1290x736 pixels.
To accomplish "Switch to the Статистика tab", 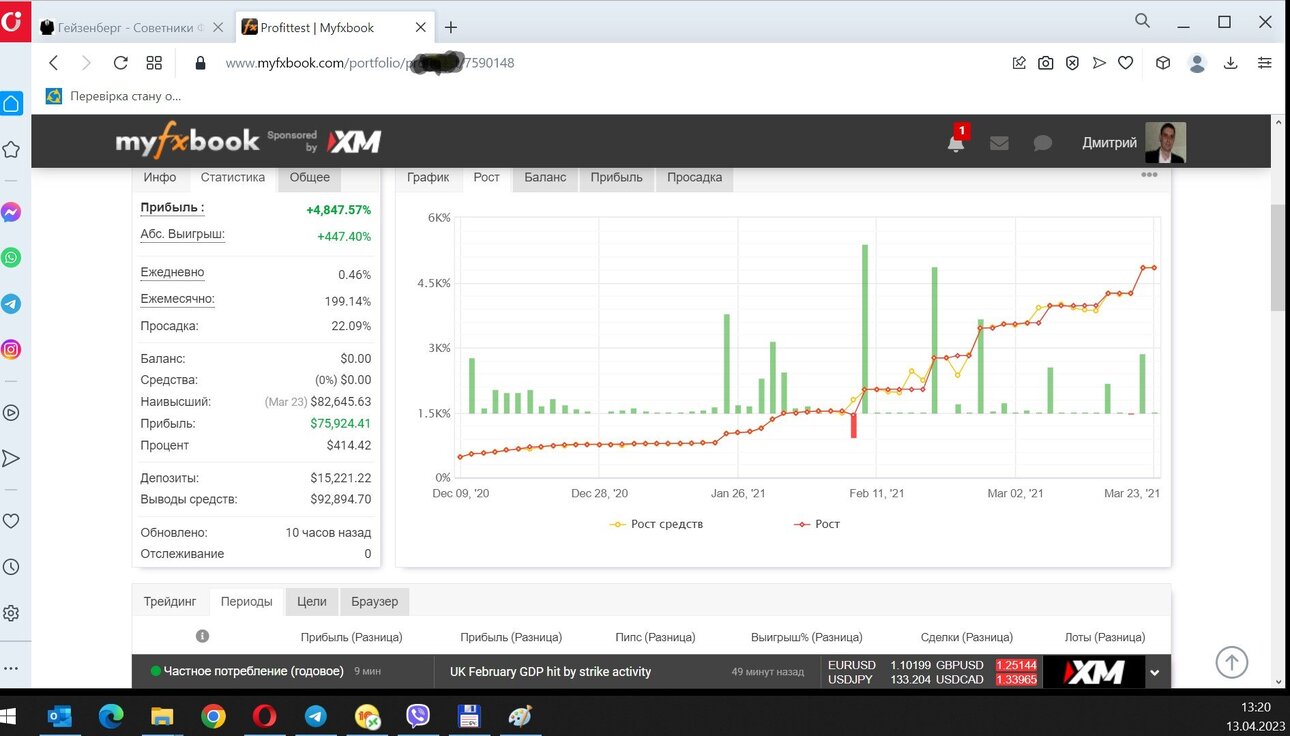I will click(x=233, y=177).
